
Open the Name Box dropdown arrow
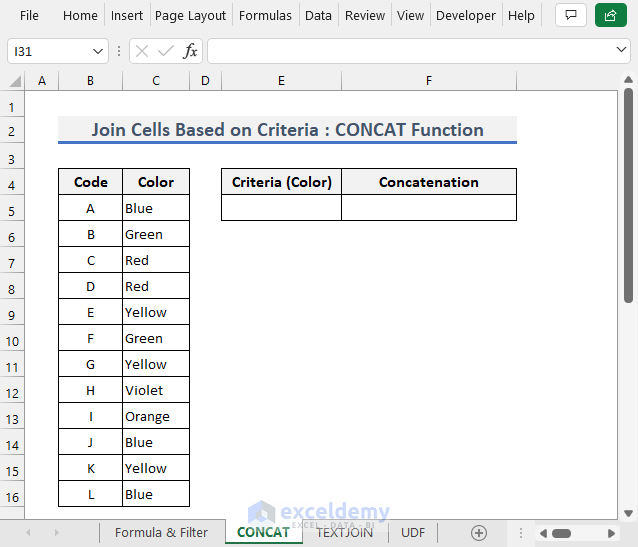(x=98, y=51)
